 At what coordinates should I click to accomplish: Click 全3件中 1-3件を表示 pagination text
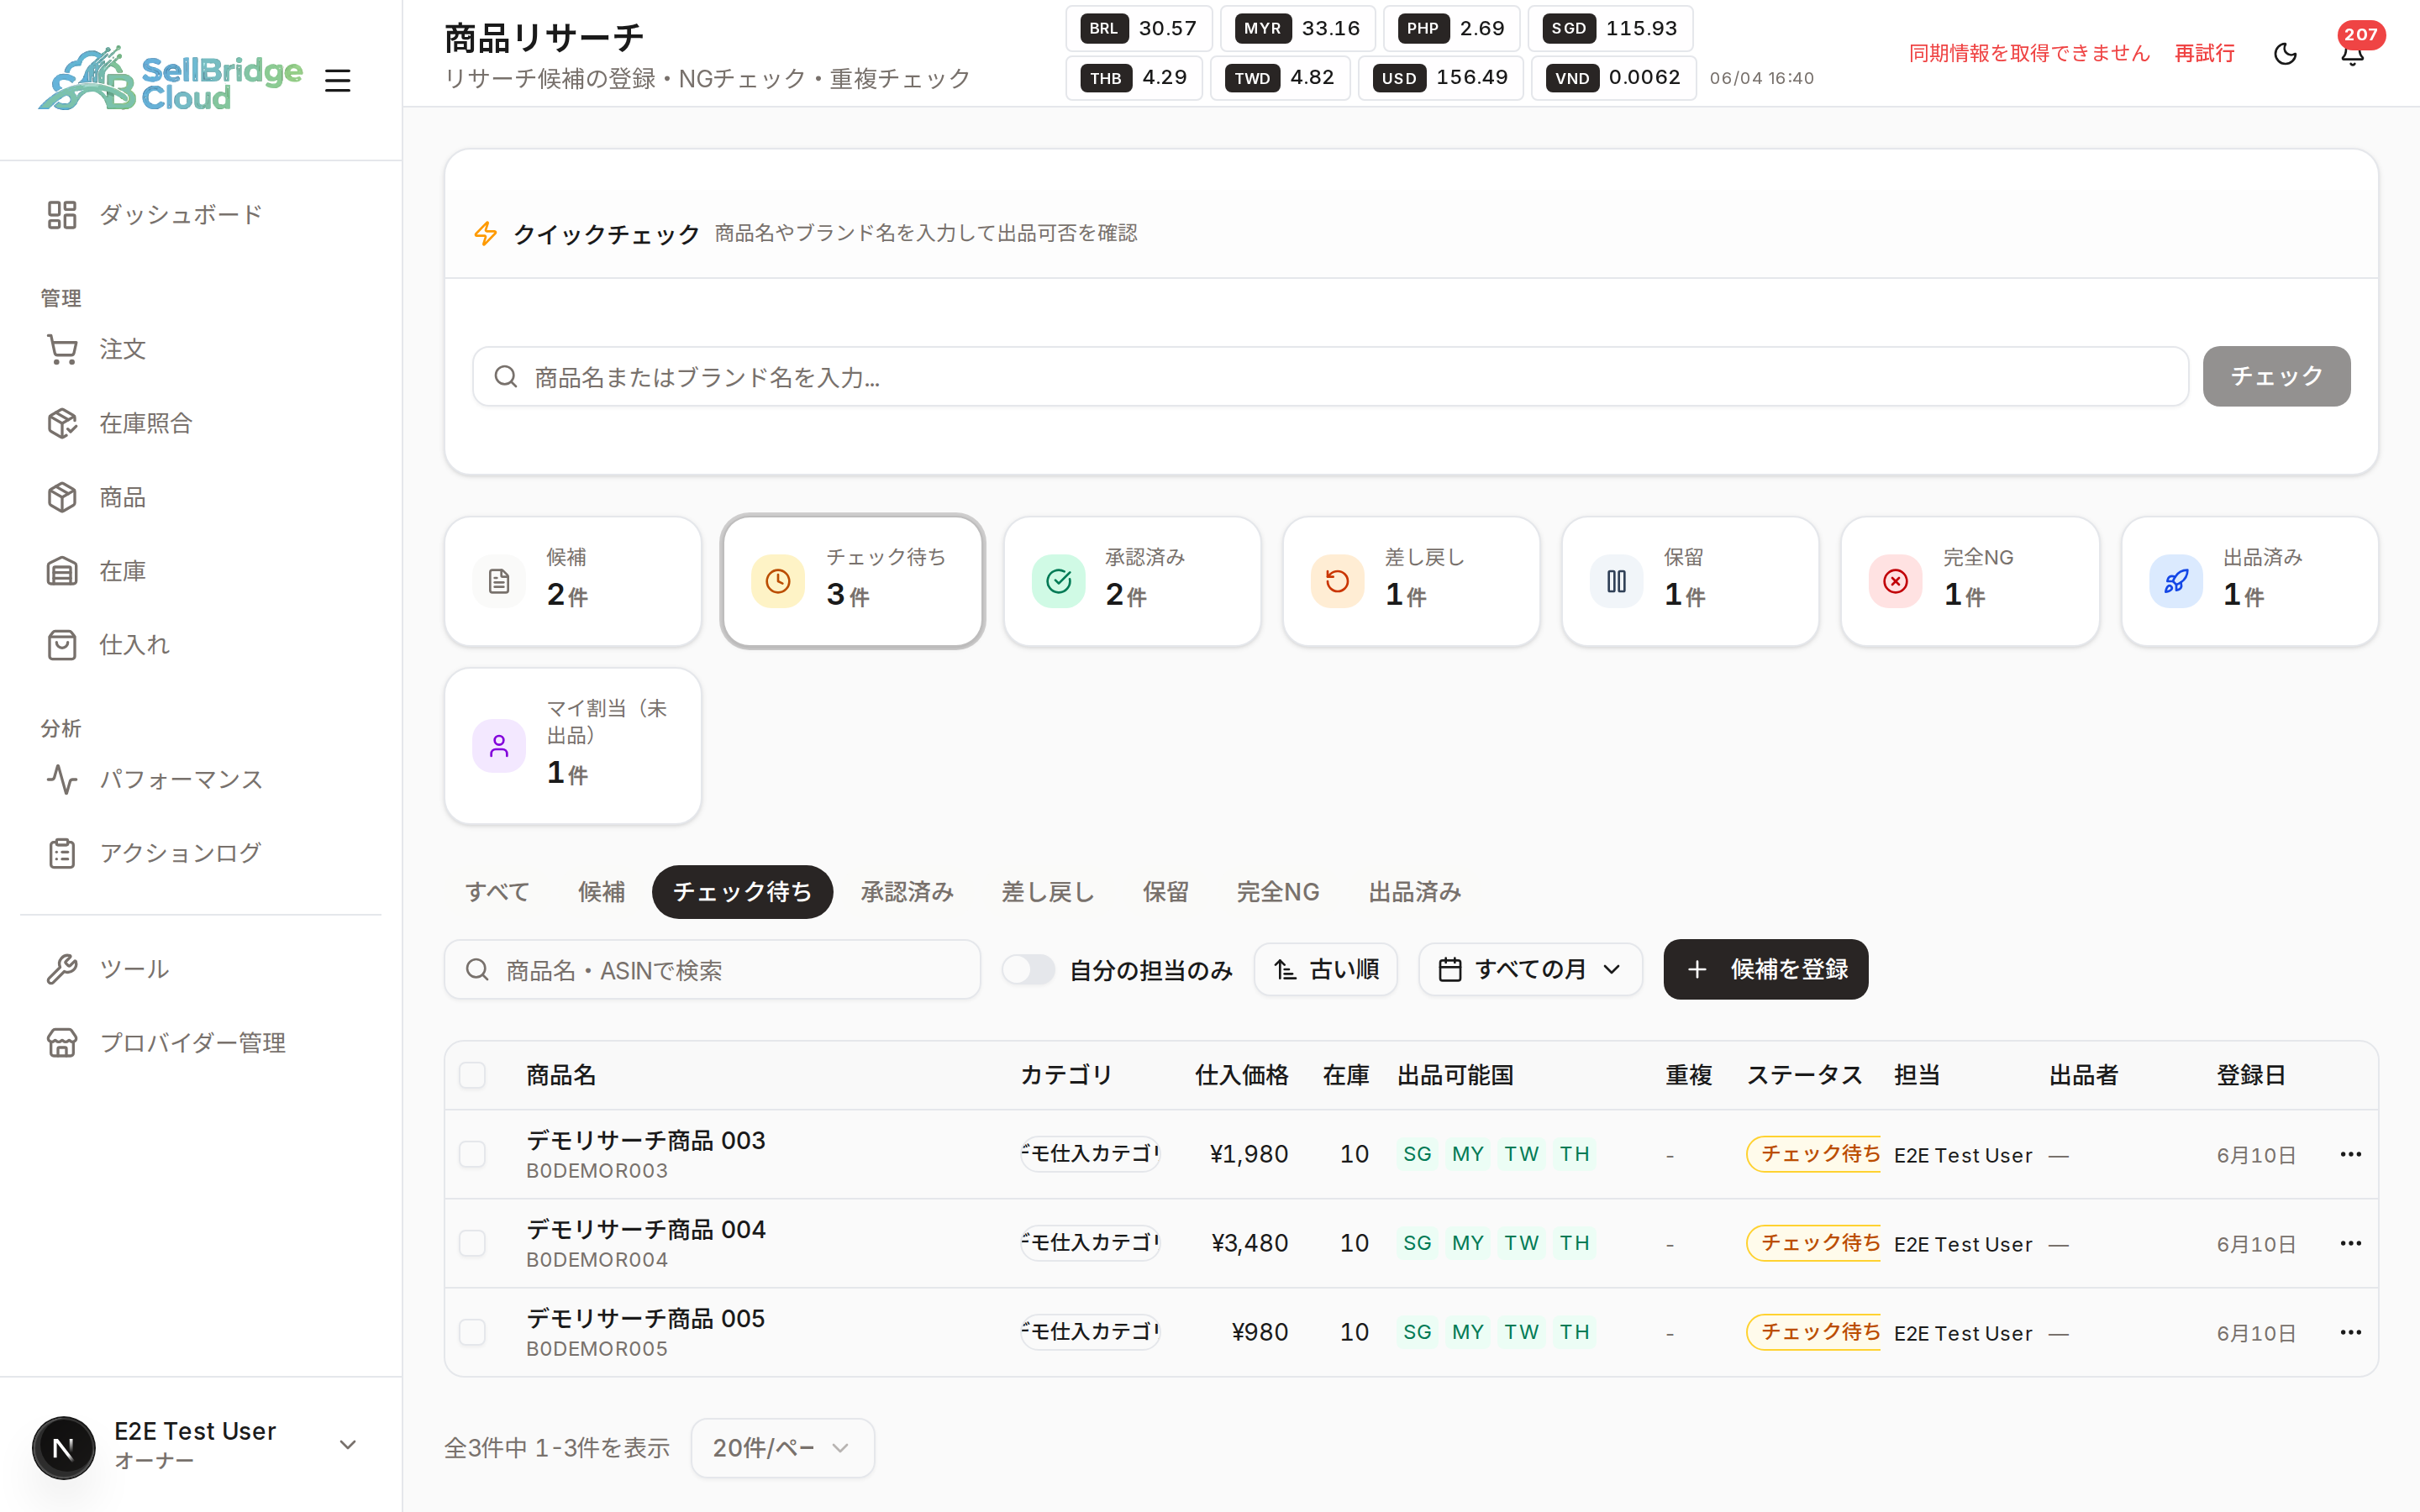(557, 1447)
